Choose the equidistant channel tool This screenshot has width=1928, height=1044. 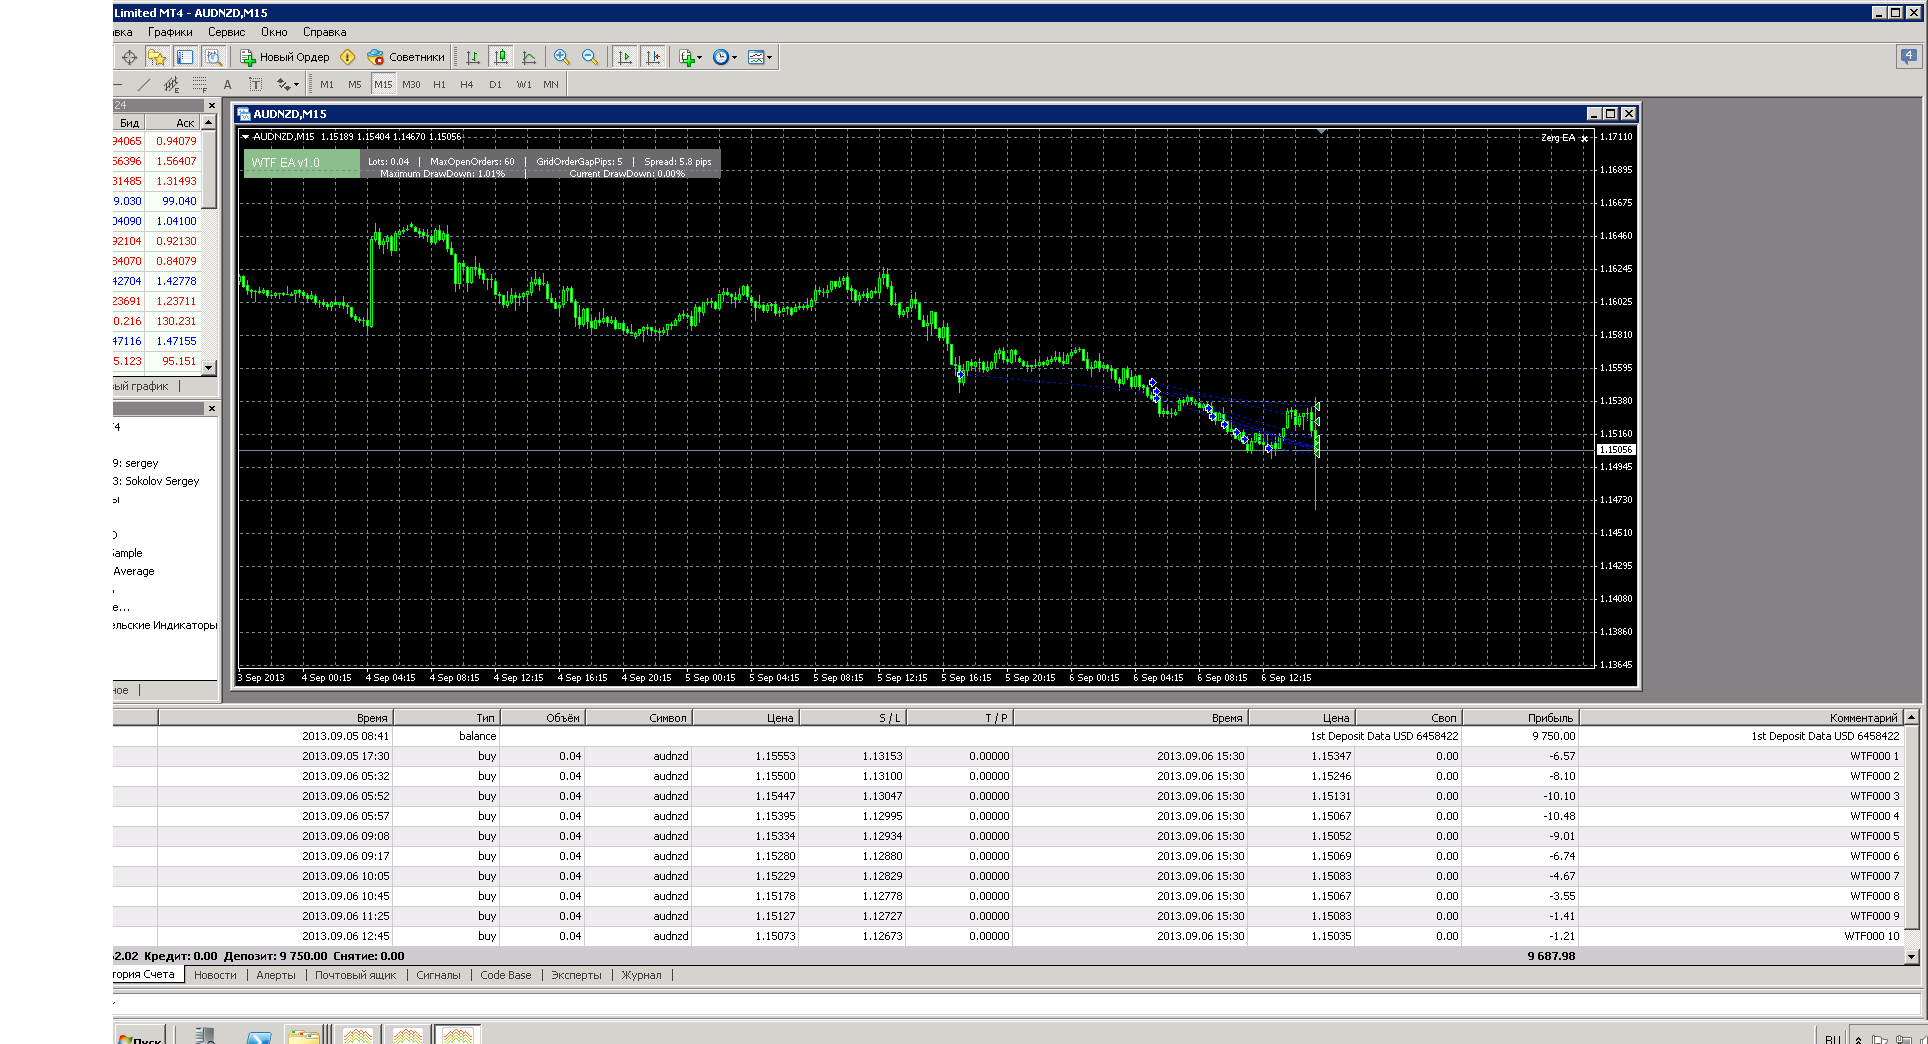click(172, 84)
